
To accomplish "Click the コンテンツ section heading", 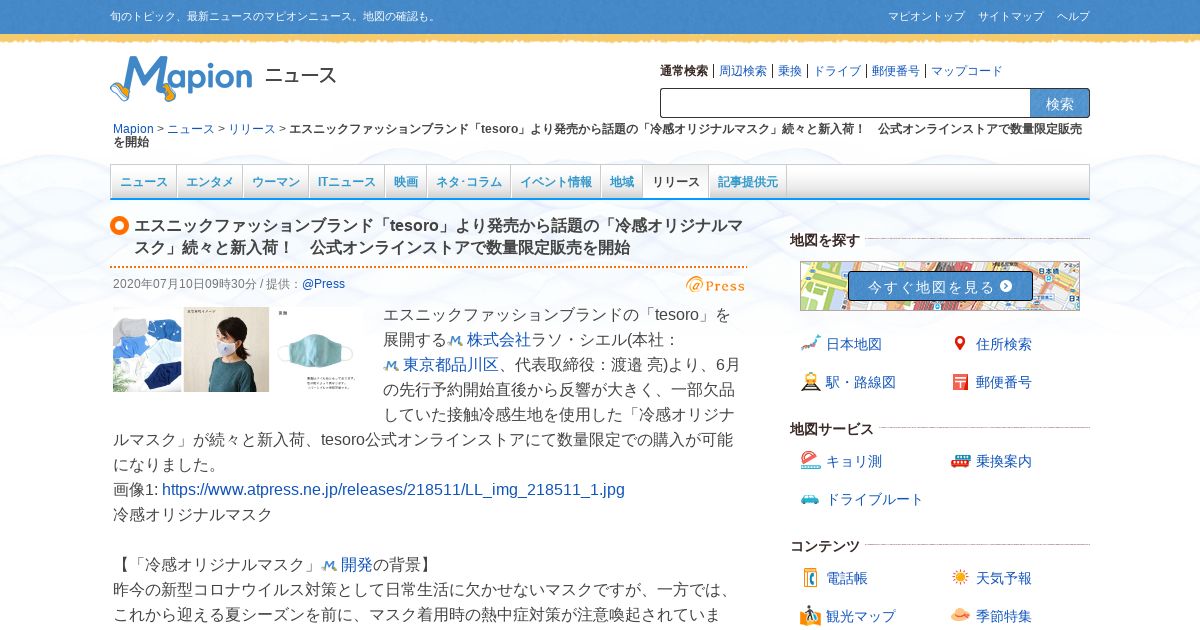I will pos(825,546).
